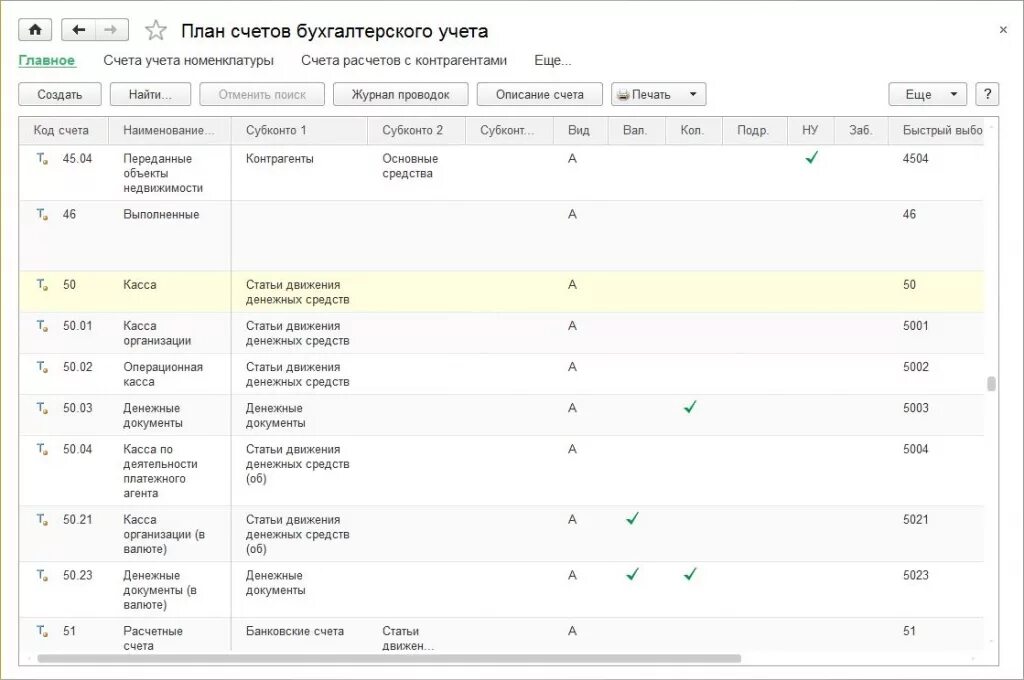Open the Главное section

[x=47, y=60]
